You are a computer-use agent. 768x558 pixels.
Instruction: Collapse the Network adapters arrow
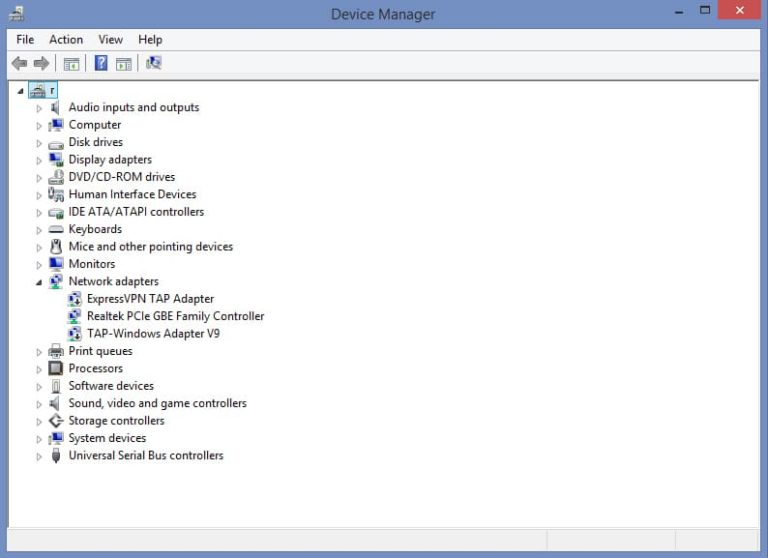point(39,282)
